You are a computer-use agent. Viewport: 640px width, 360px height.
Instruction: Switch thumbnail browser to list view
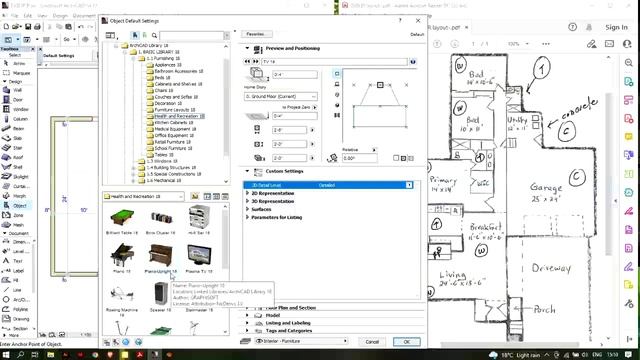point(225,197)
